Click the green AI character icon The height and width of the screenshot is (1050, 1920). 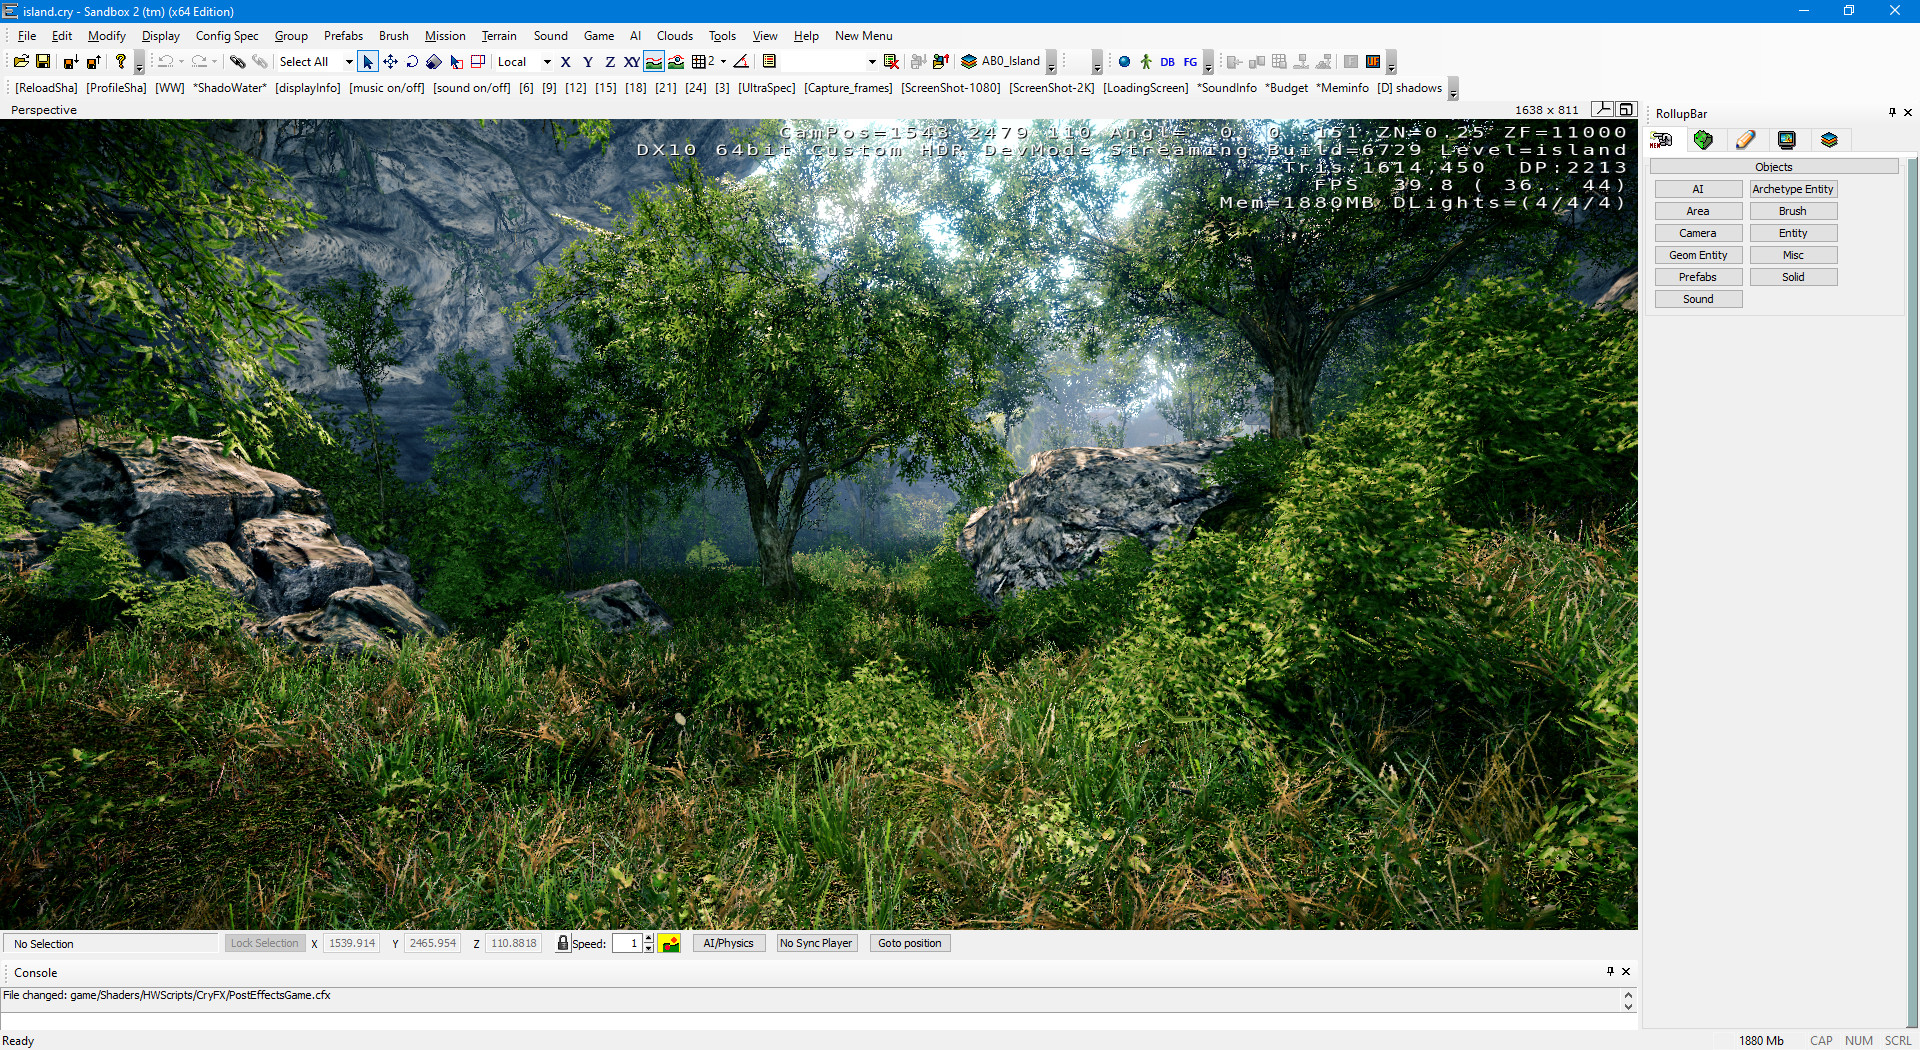click(1146, 62)
